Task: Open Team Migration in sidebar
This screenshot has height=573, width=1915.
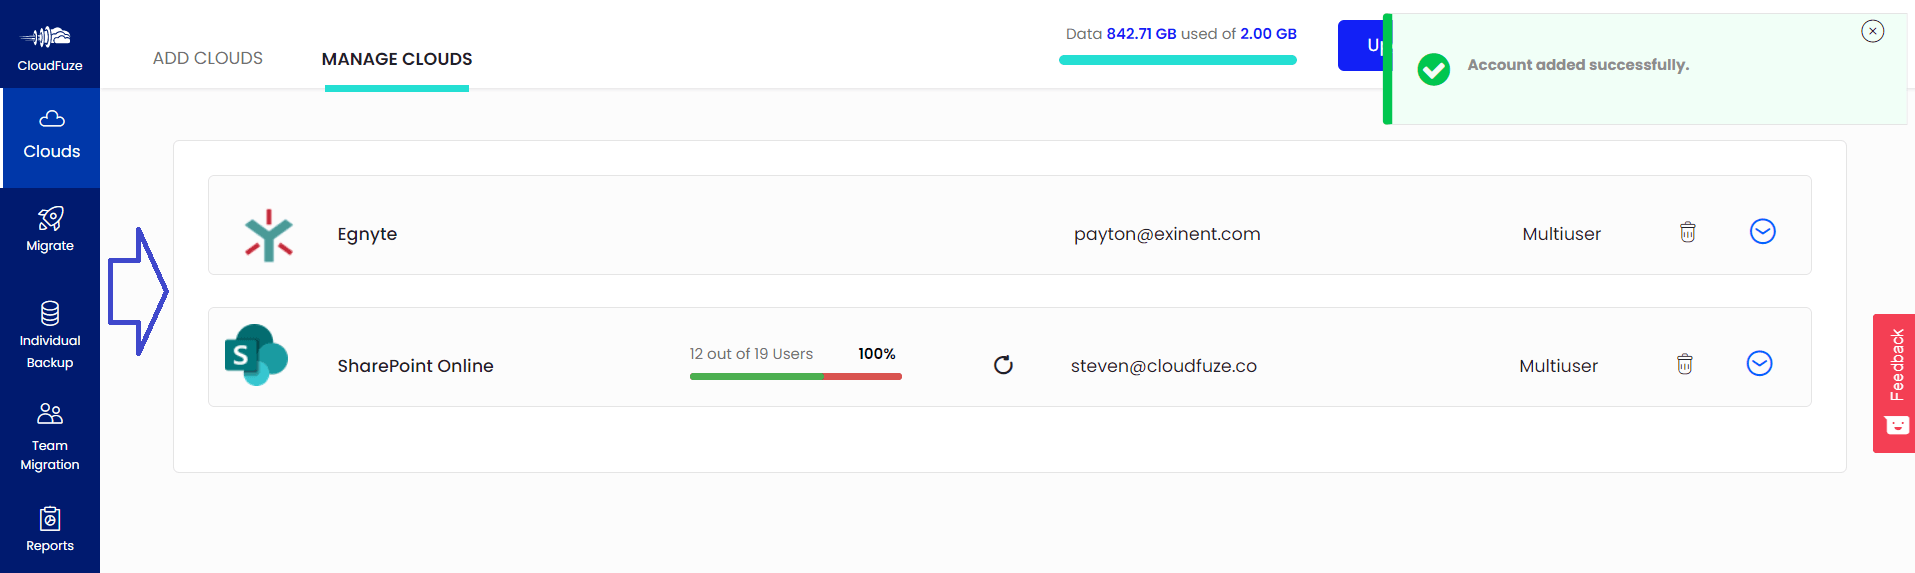Action: tap(50, 437)
